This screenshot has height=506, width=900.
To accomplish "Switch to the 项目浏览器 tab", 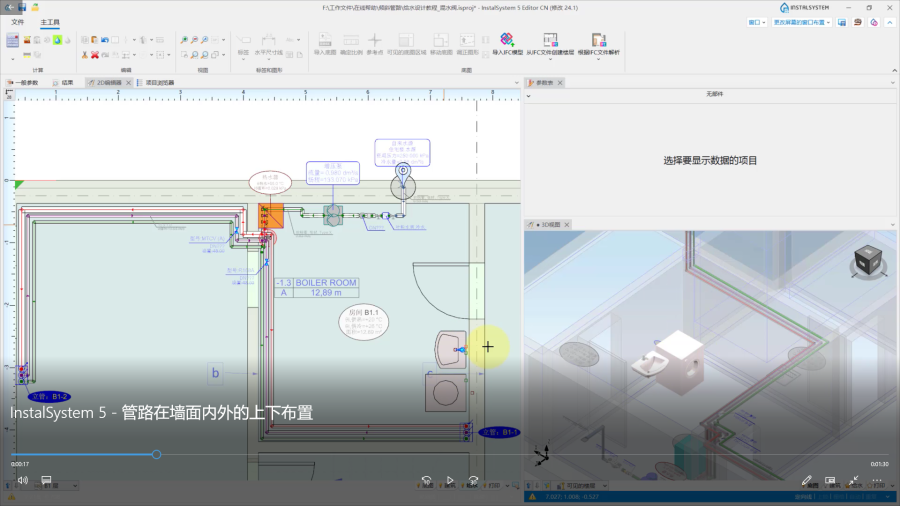I will point(156,83).
